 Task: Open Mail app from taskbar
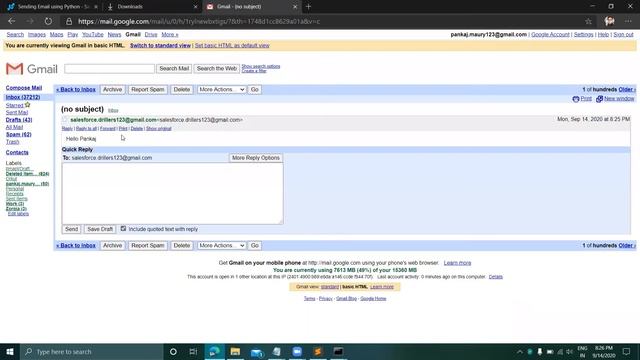[256, 352]
